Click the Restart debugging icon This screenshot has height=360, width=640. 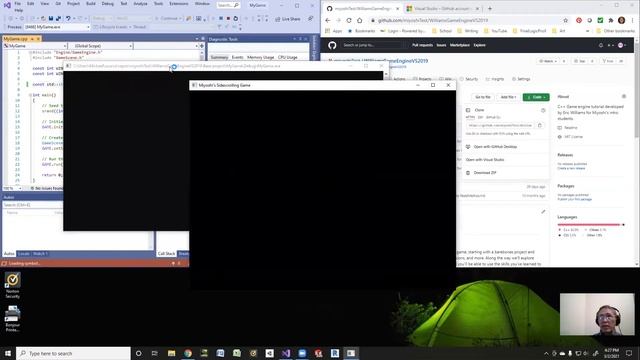click(236, 18)
